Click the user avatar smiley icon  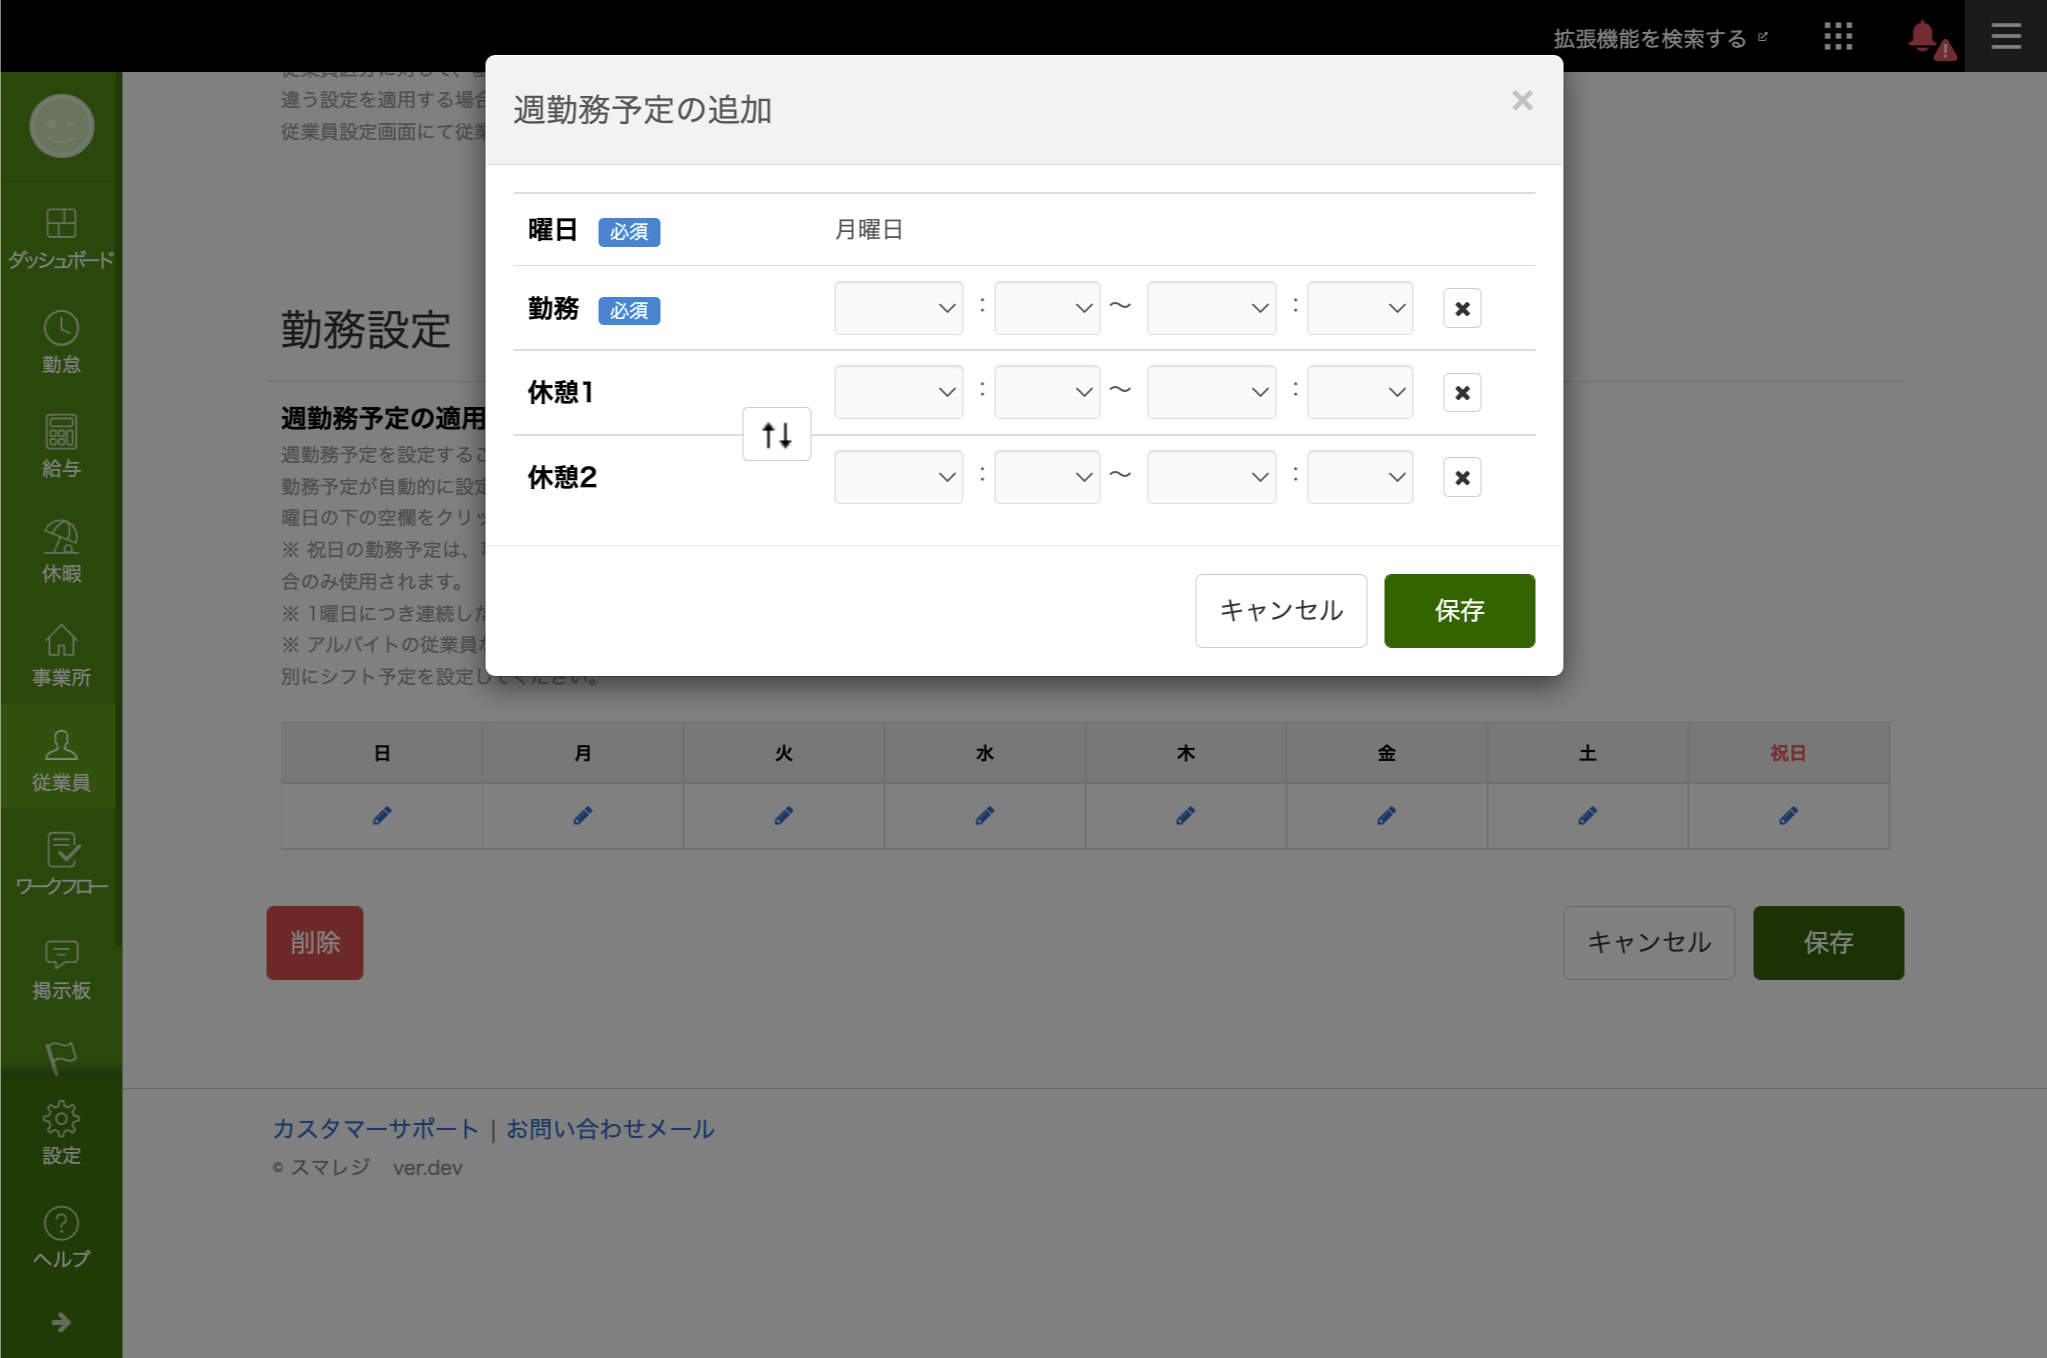coord(62,126)
